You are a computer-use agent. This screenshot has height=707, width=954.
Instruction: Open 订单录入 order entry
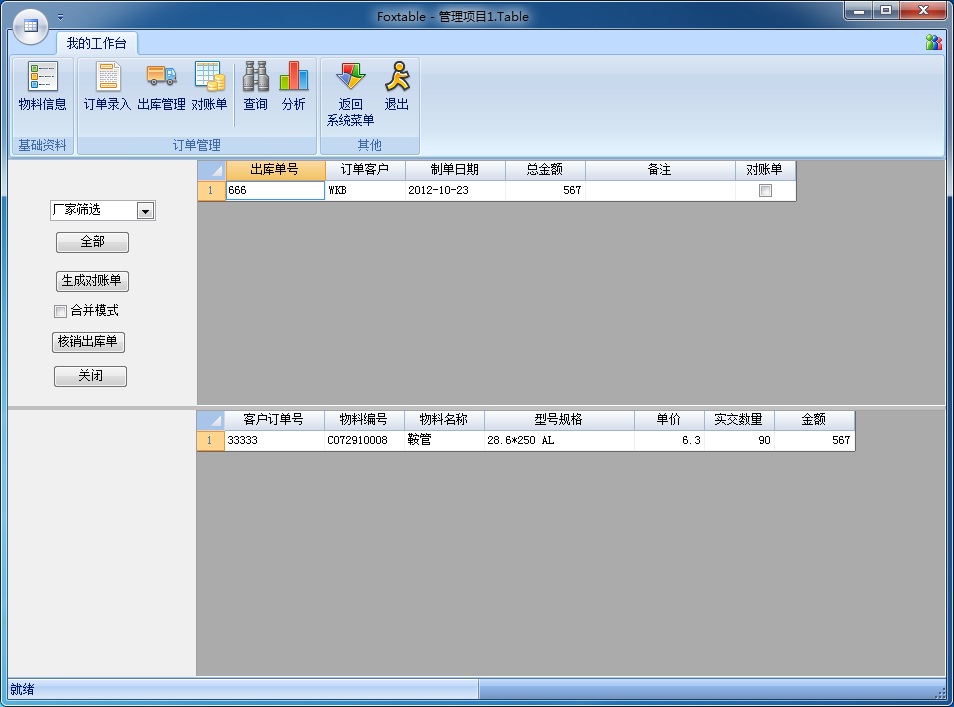[108, 86]
